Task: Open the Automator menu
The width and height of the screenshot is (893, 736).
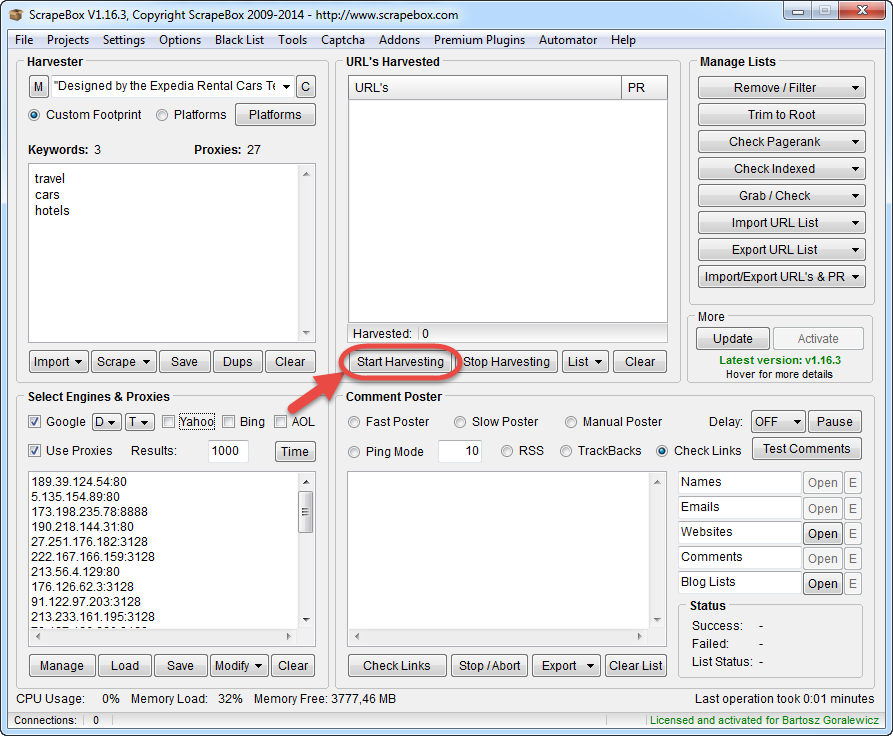Action: (x=568, y=40)
